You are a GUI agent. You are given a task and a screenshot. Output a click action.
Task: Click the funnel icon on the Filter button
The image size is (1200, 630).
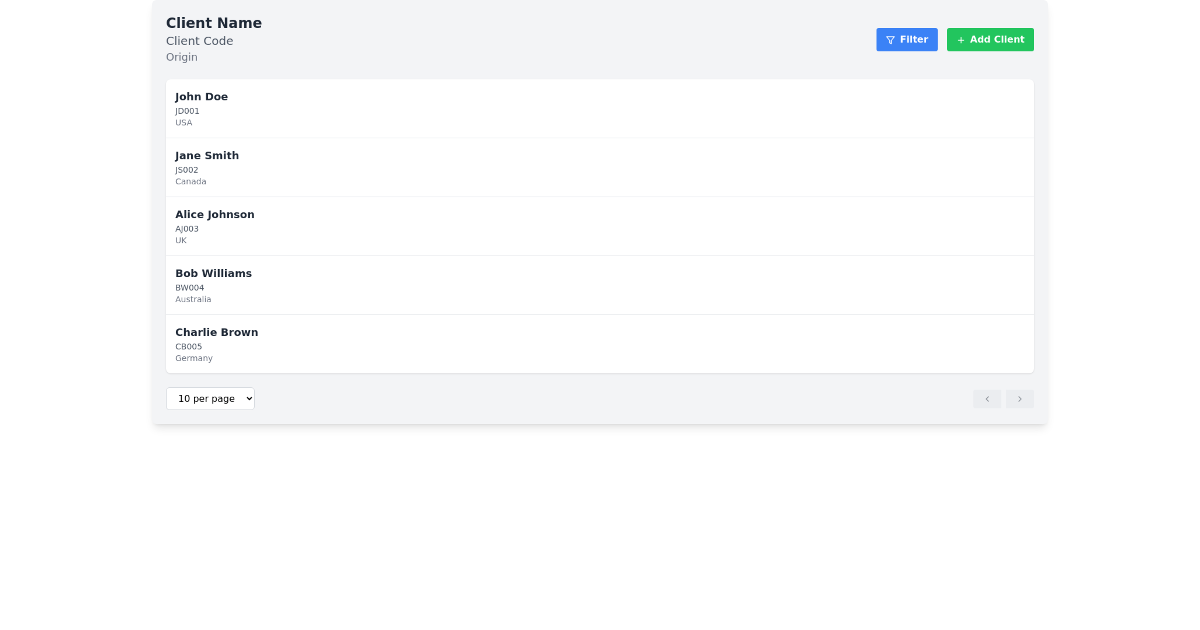pyautogui.click(x=890, y=40)
